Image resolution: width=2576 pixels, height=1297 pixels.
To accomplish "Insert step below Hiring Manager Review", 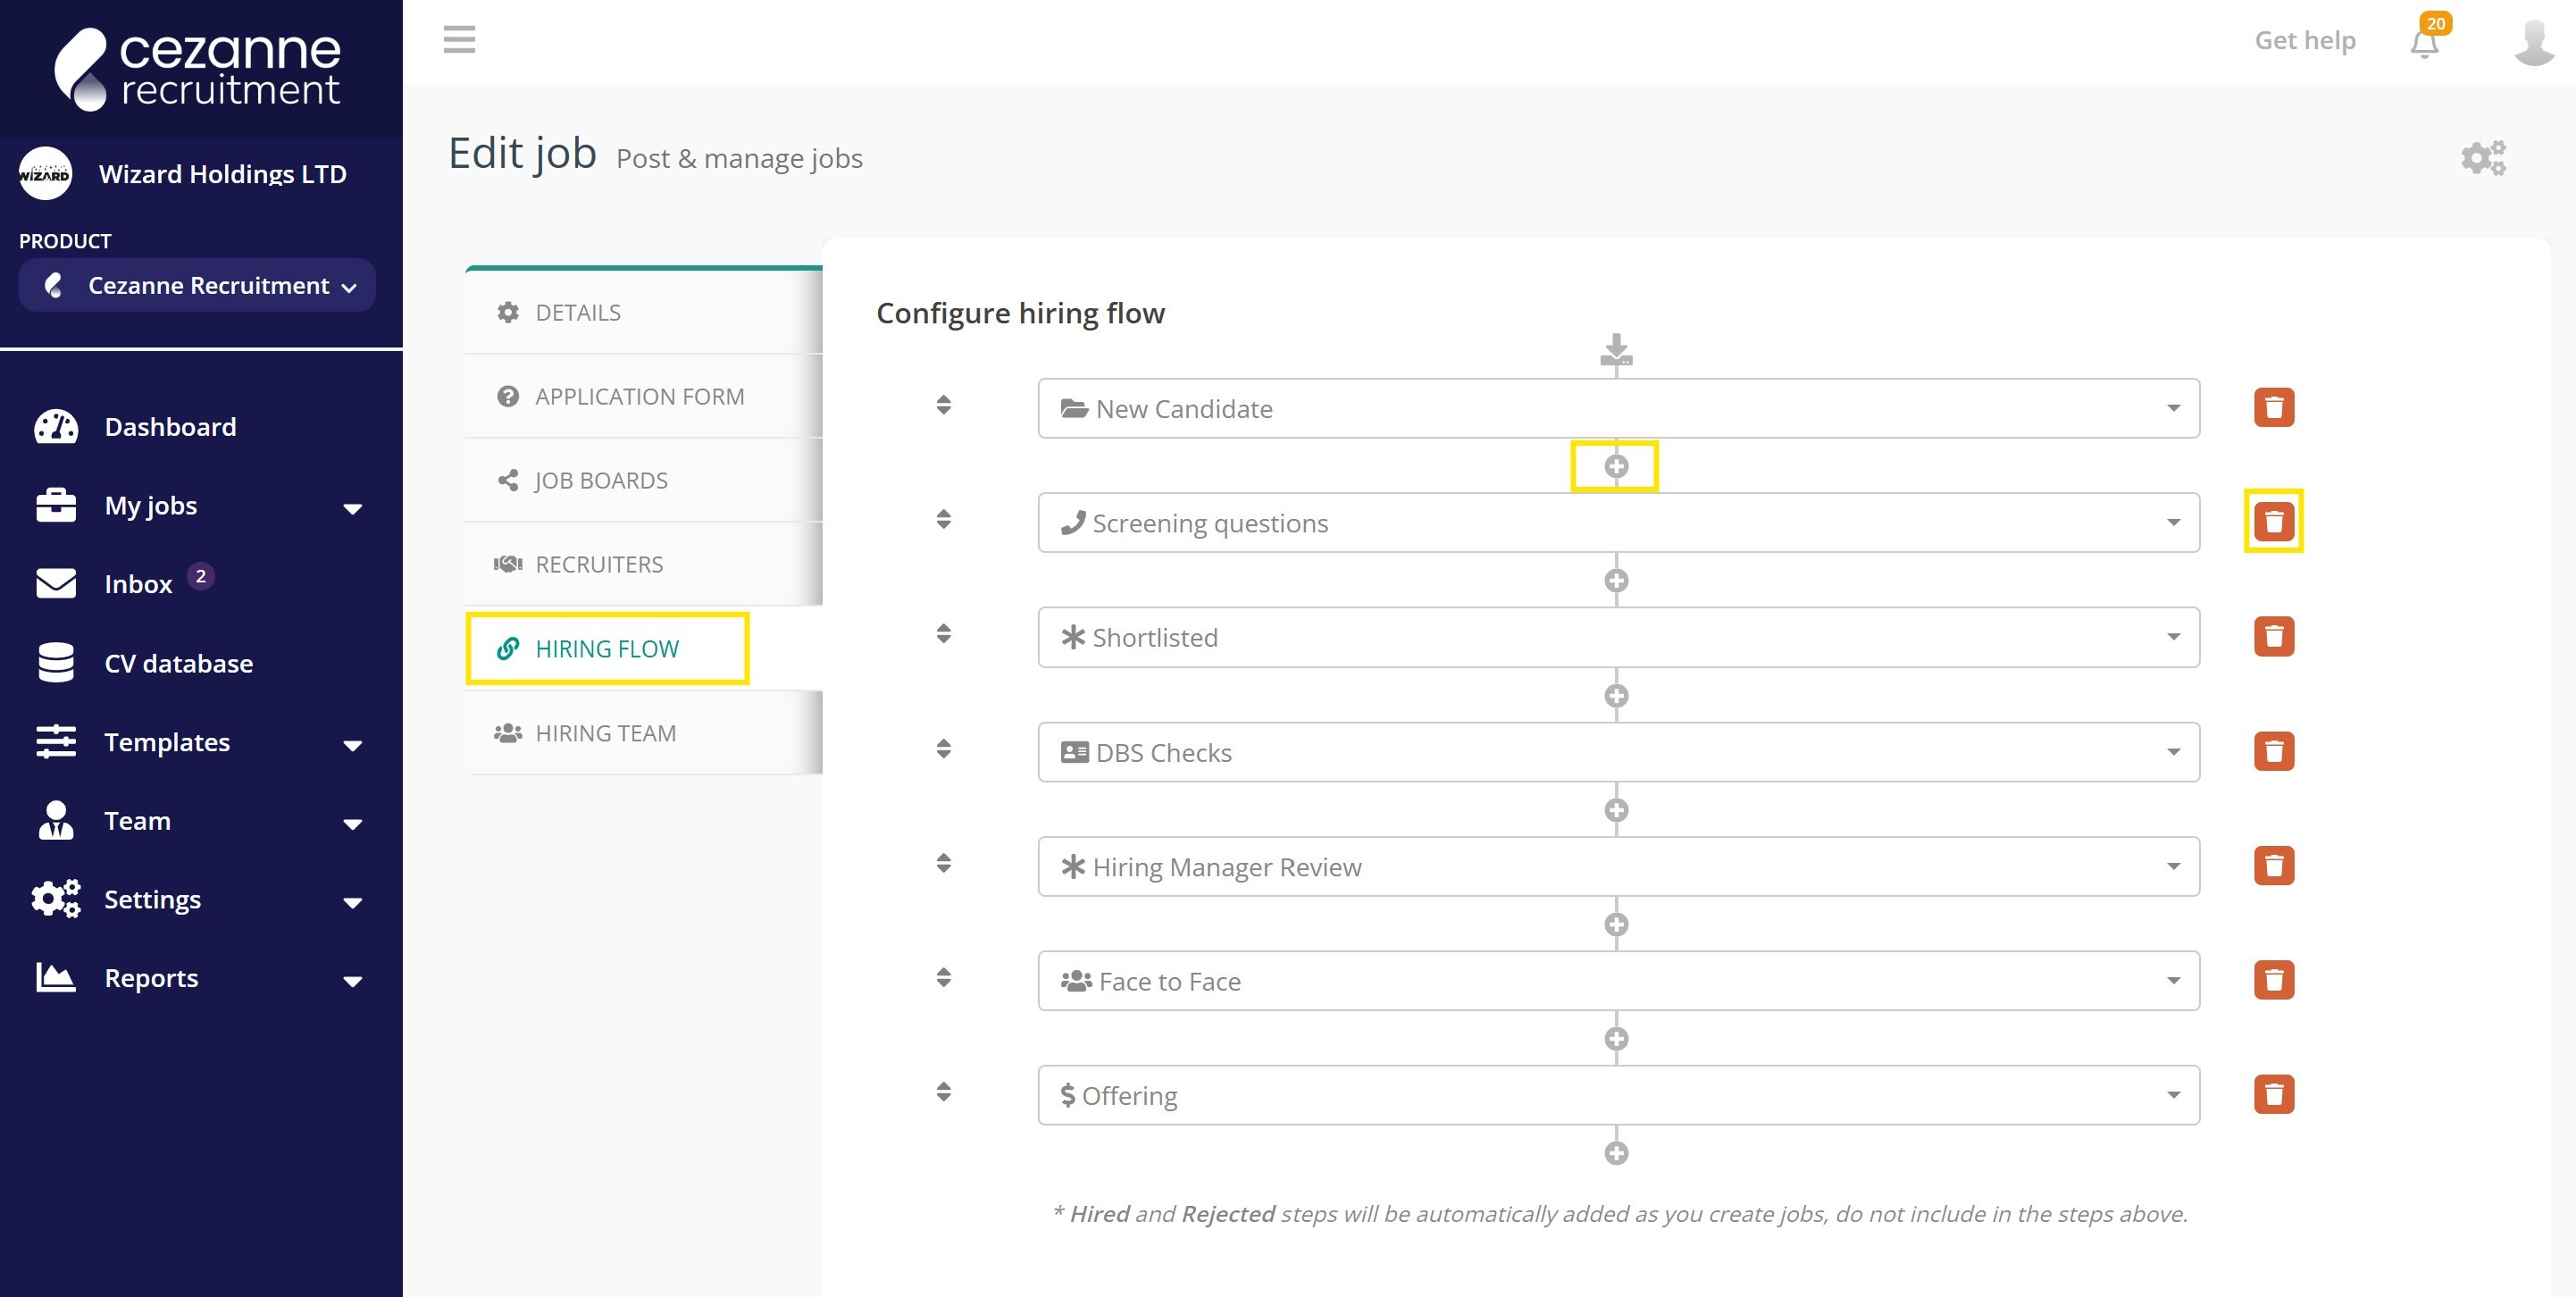I will pyautogui.click(x=1616, y=924).
